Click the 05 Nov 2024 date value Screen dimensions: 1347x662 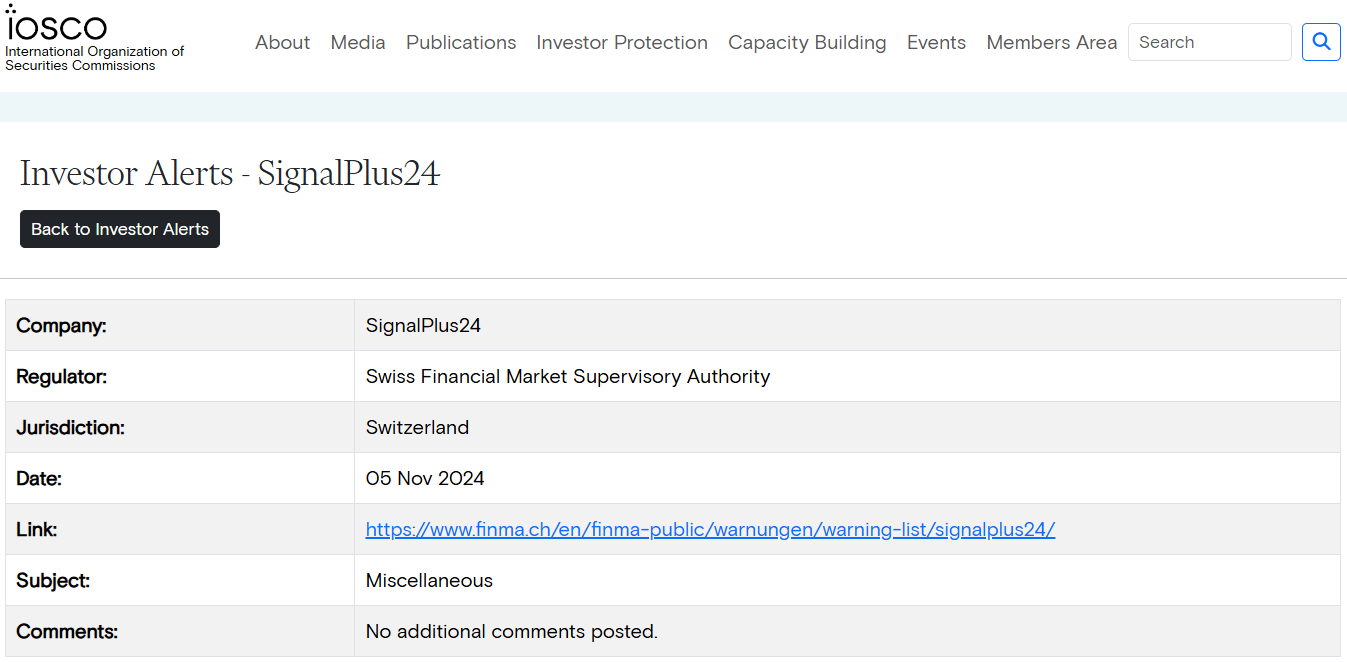[425, 479]
